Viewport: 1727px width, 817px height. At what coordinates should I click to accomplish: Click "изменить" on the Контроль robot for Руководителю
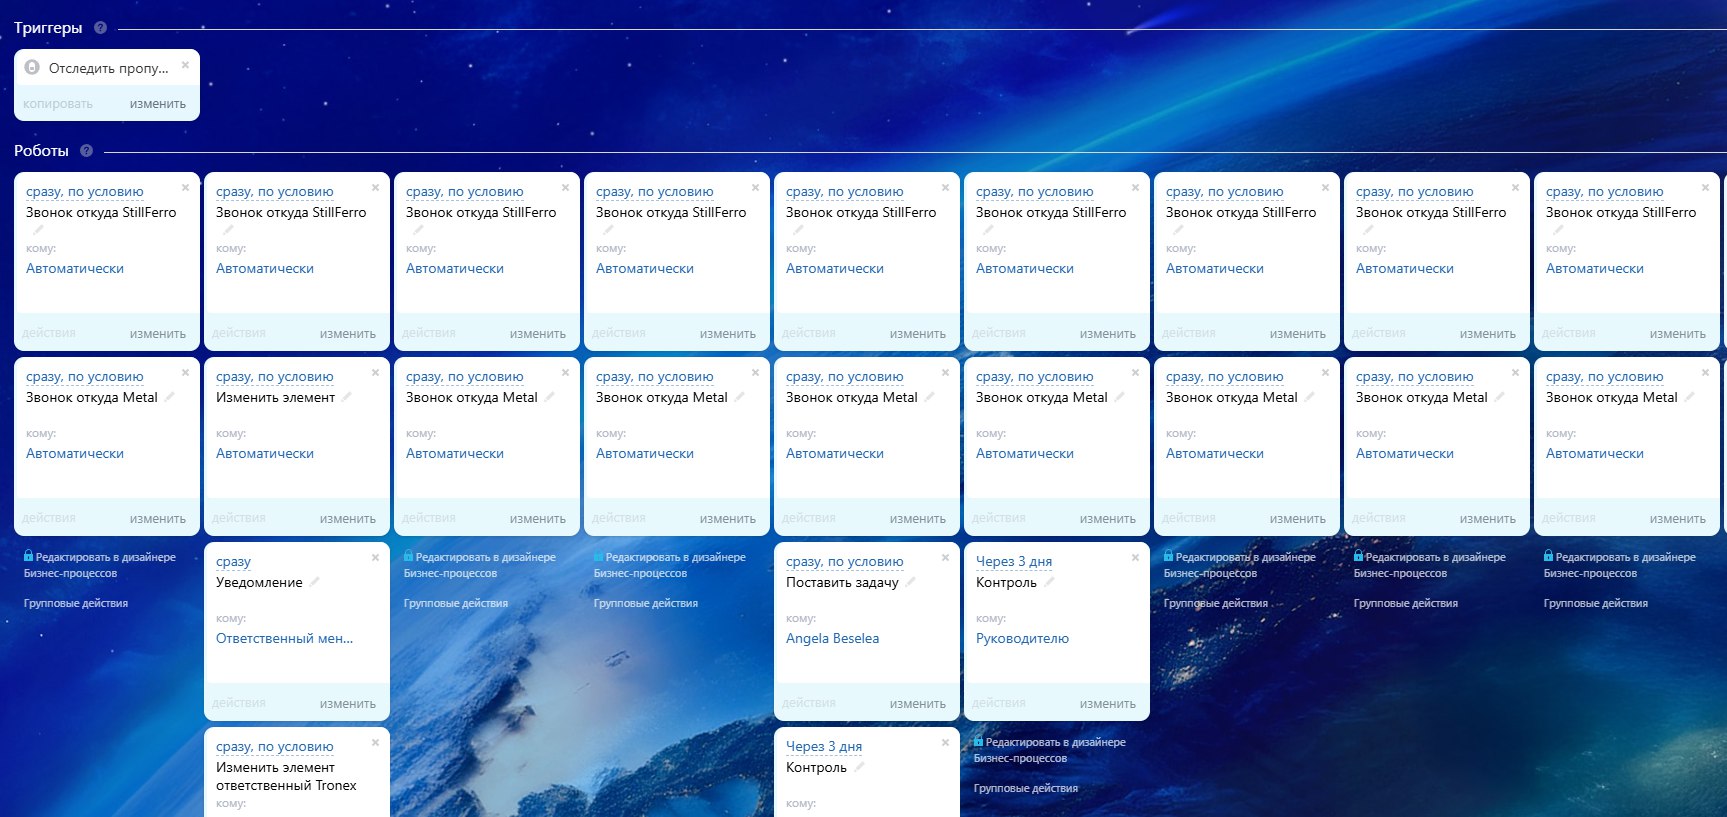pos(1107,704)
